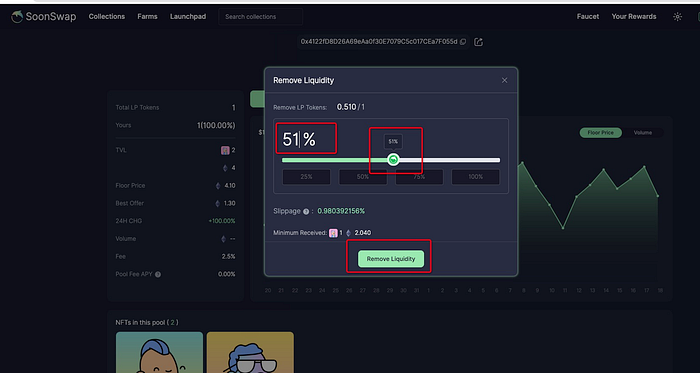The width and height of the screenshot is (700, 373).
Task: Open the Collections page
Action: [107, 17]
